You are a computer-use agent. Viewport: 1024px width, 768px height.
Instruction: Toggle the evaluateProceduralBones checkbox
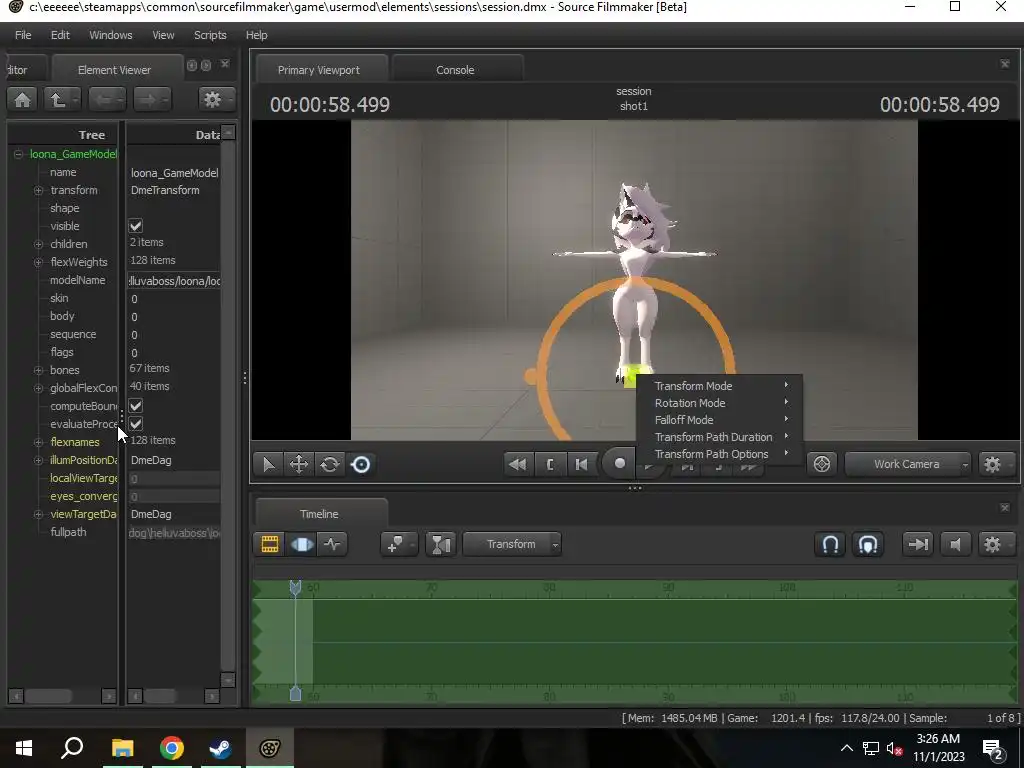click(136, 424)
